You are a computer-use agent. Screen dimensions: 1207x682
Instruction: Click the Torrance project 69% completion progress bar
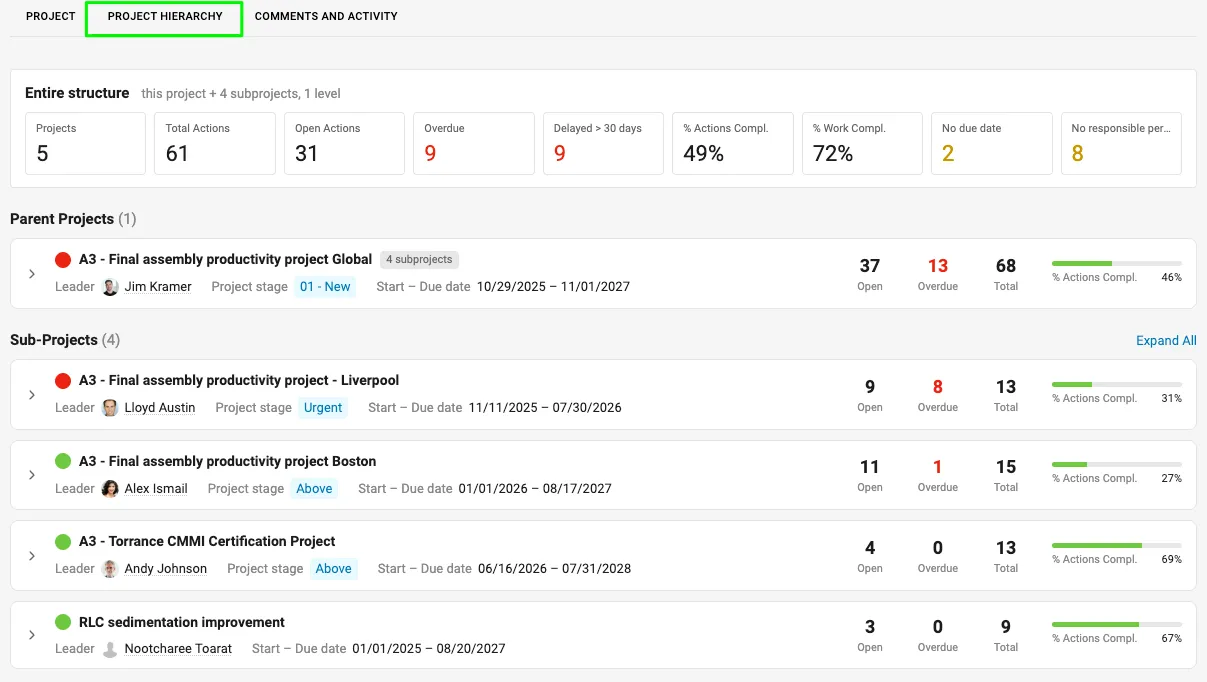[x=1117, y=546]
